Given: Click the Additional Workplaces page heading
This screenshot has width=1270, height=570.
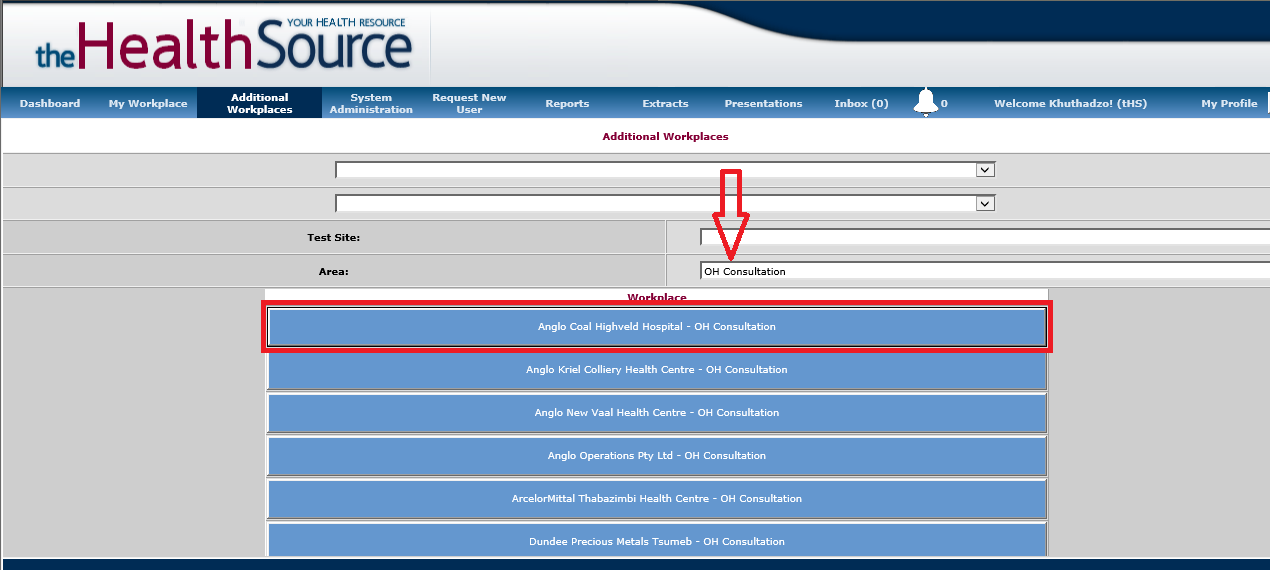Looking at the screenshot, I should pyautogui.click(x=665, y=136).
